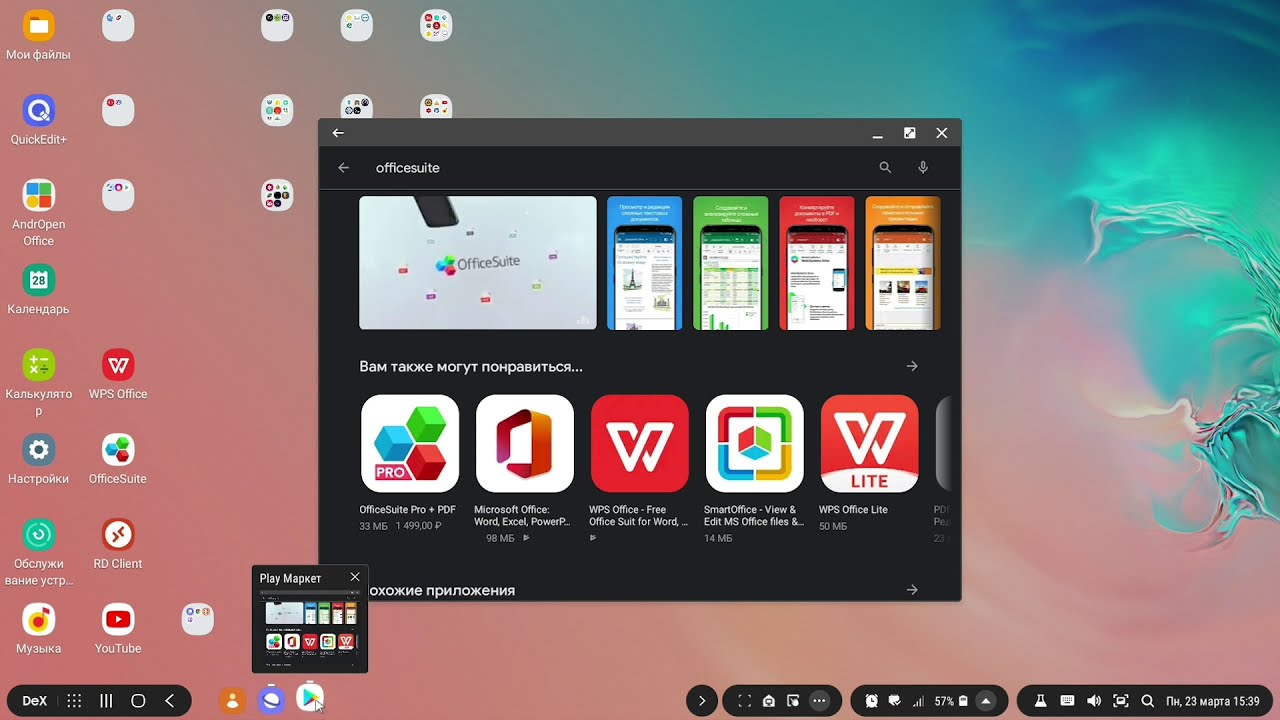
Task: Play the OfficeSuite promo video thumbnail
Action: pos(478,263)
